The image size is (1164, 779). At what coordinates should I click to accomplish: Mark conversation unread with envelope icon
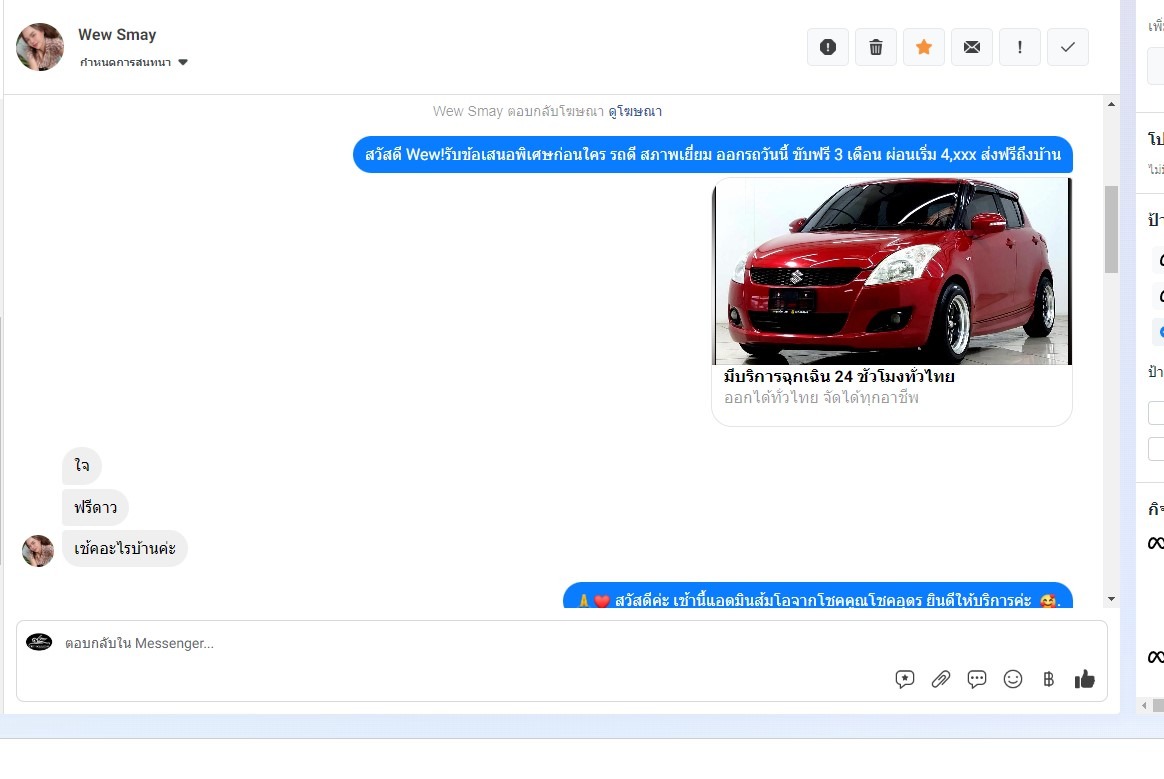pyautogui.click(x=971, y=47)
